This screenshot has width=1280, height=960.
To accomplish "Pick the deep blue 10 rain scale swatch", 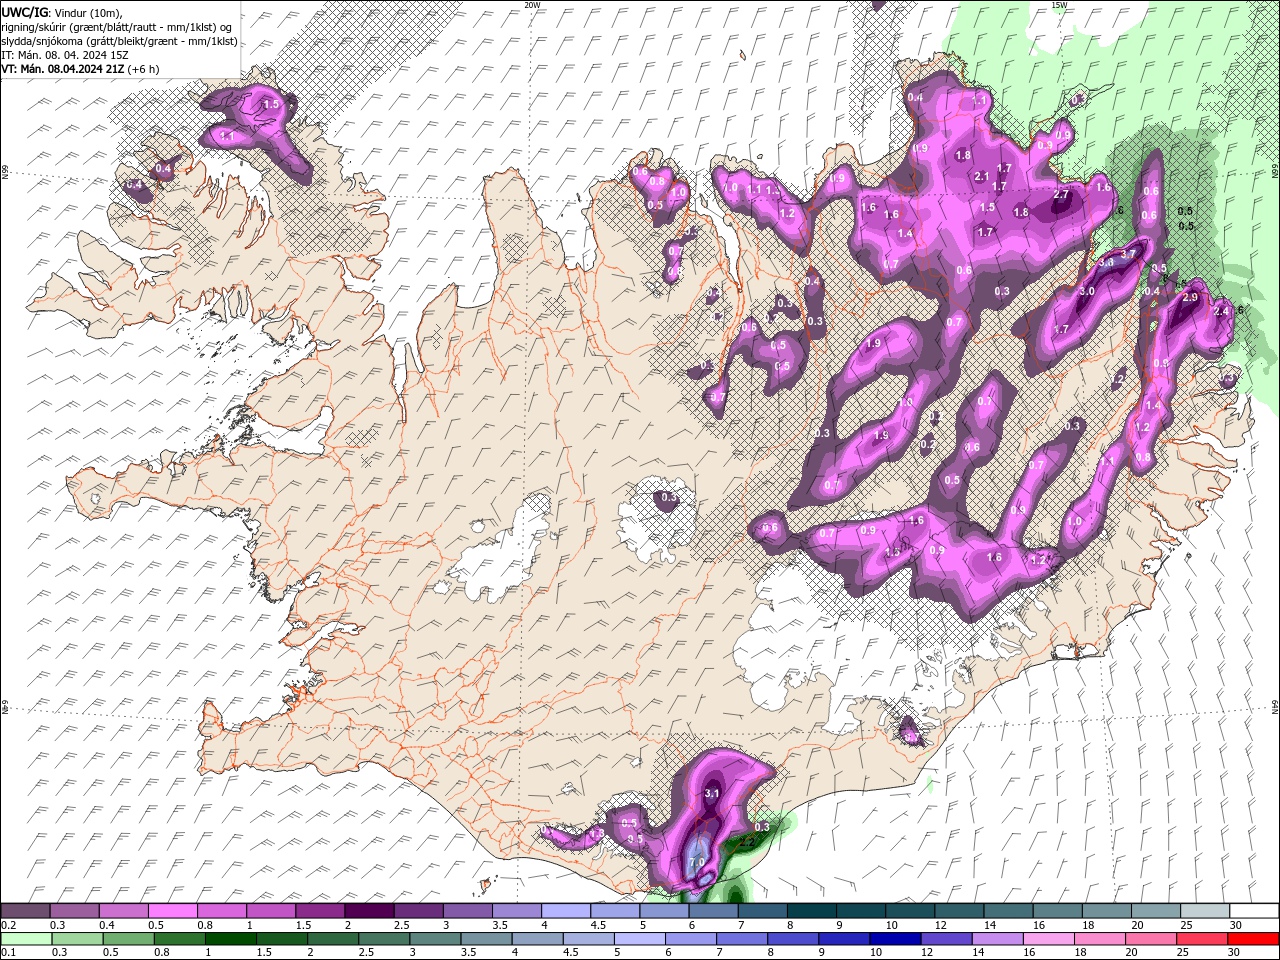I will pyautogui.click(x=895, y=939).
